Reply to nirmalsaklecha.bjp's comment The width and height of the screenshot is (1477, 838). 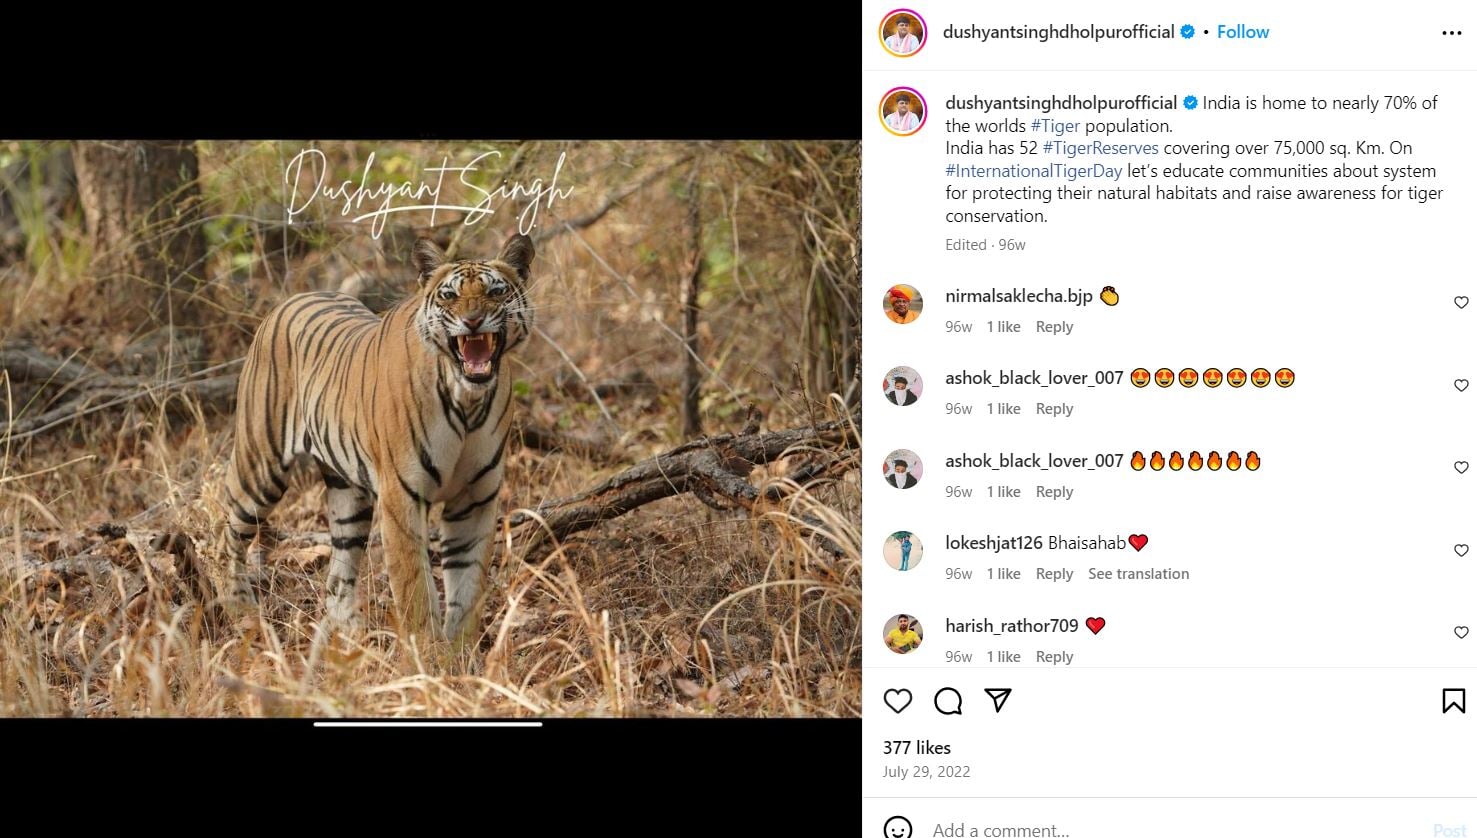(1054, 327)
